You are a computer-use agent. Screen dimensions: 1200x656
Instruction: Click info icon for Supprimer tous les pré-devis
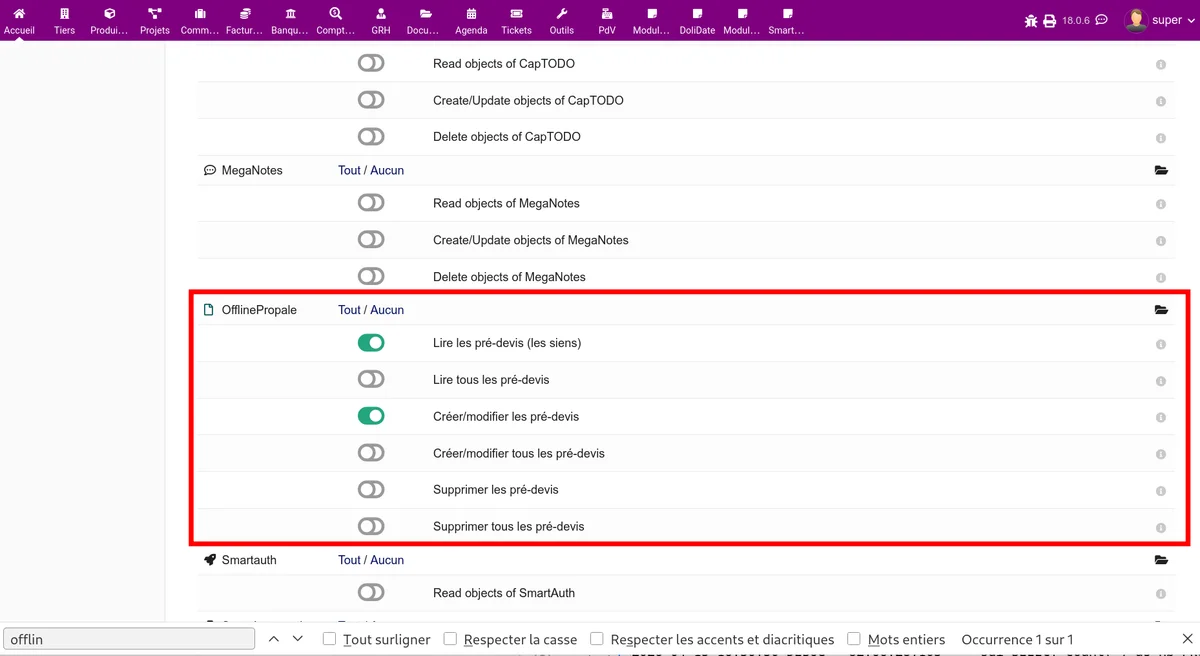(x=1161, y=528)
